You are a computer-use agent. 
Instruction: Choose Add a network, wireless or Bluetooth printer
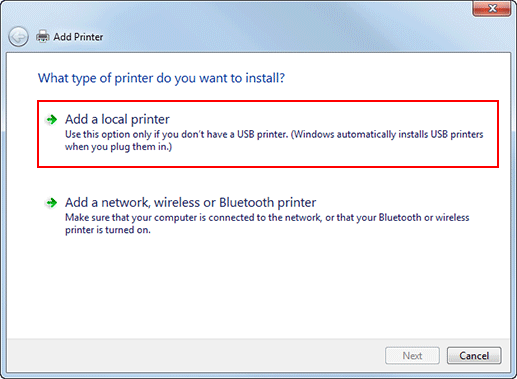190,202
